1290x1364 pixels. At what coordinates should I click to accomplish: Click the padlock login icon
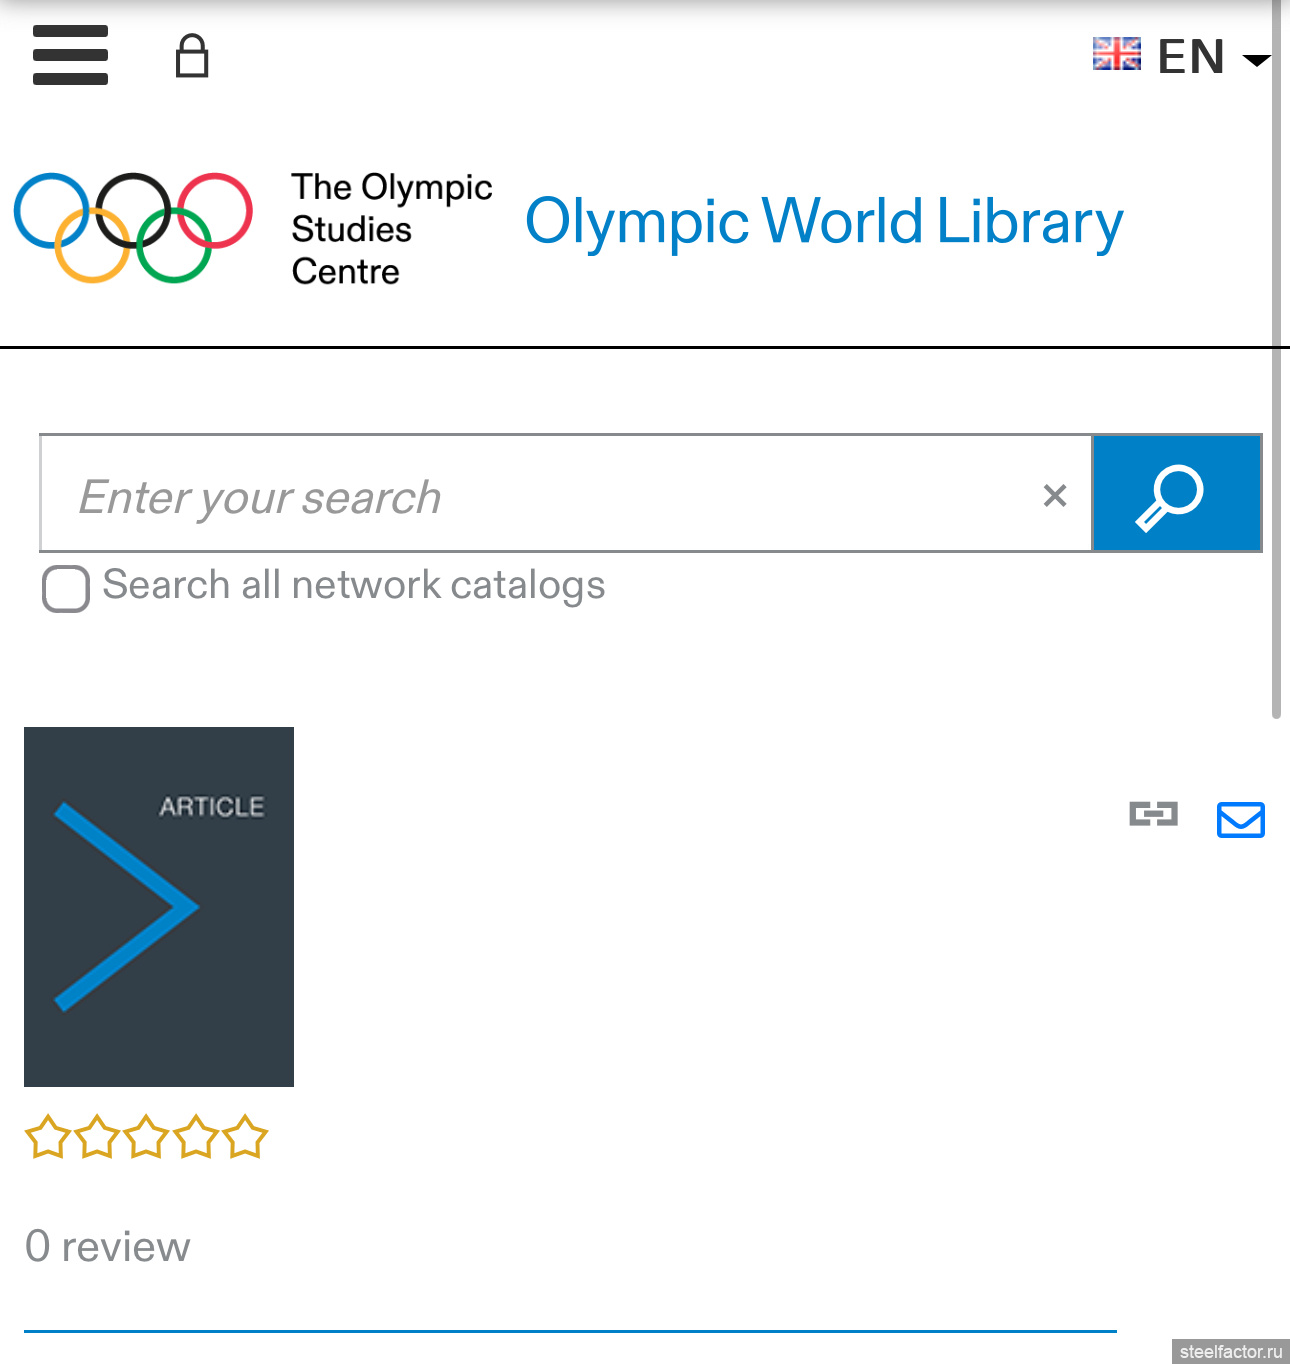pyautogui.click(x=192, y=56)
